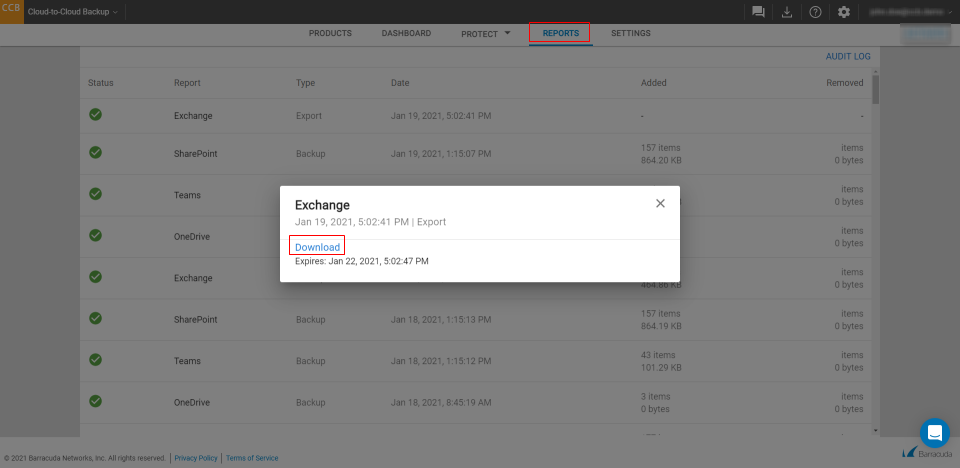The height and width of the screenshot is (468, 960).
Task: Select the Exchange export report row name
Action: [193, 116]
